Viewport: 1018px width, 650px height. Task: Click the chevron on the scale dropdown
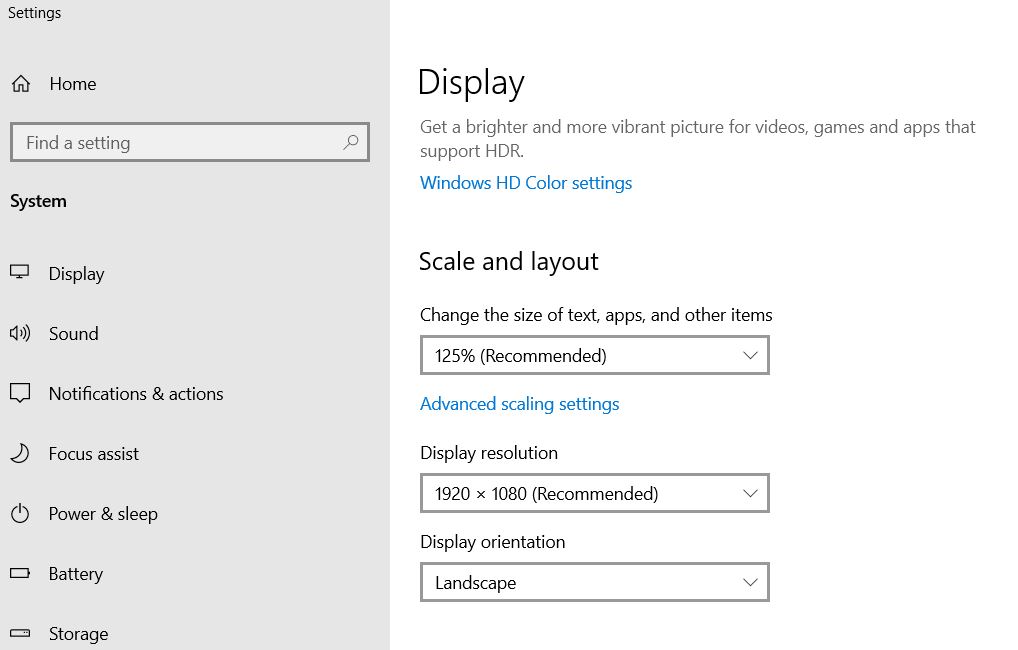click(750, 355)
